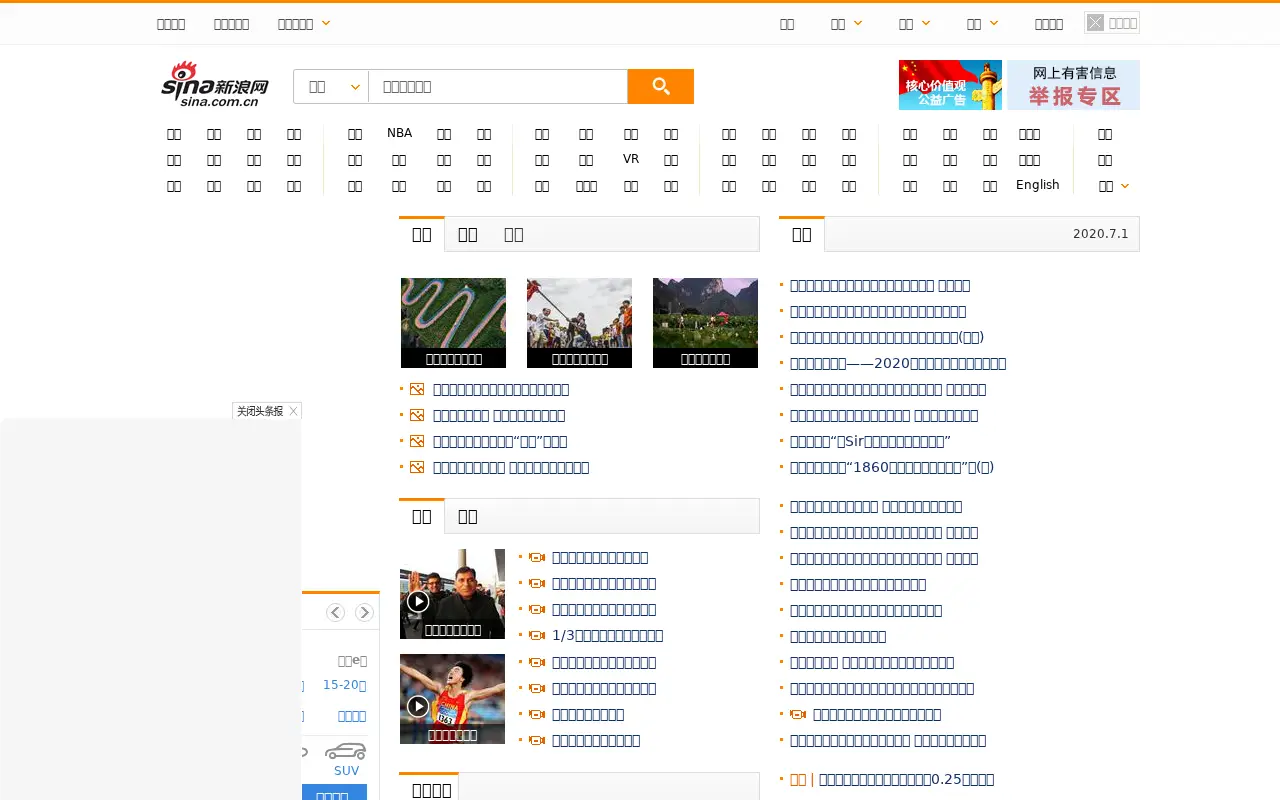Screen dimensions: 1280x800
Task: Click the video camera icon in right news list
Action: [x=798, y=715]
